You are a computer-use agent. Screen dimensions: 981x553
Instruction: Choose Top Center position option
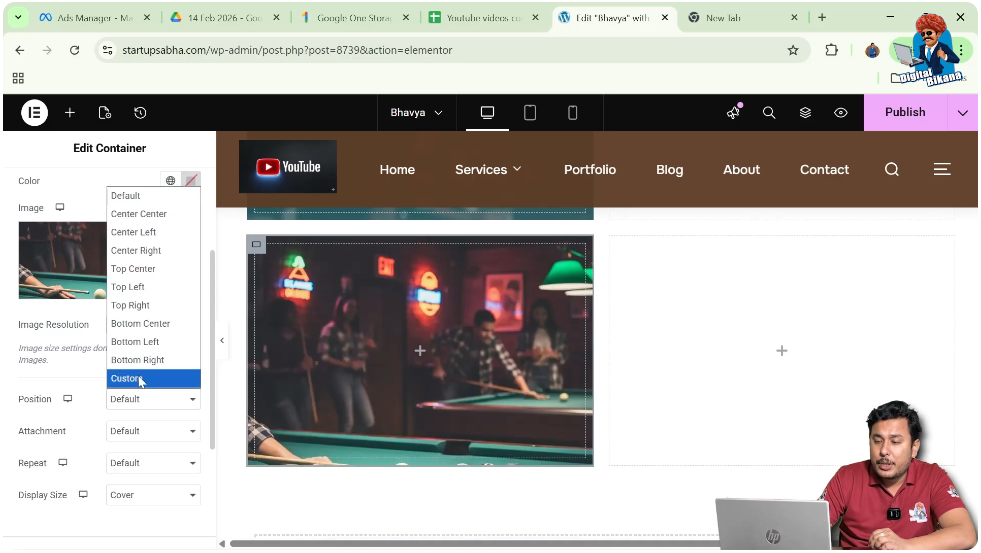coord(133,269)
